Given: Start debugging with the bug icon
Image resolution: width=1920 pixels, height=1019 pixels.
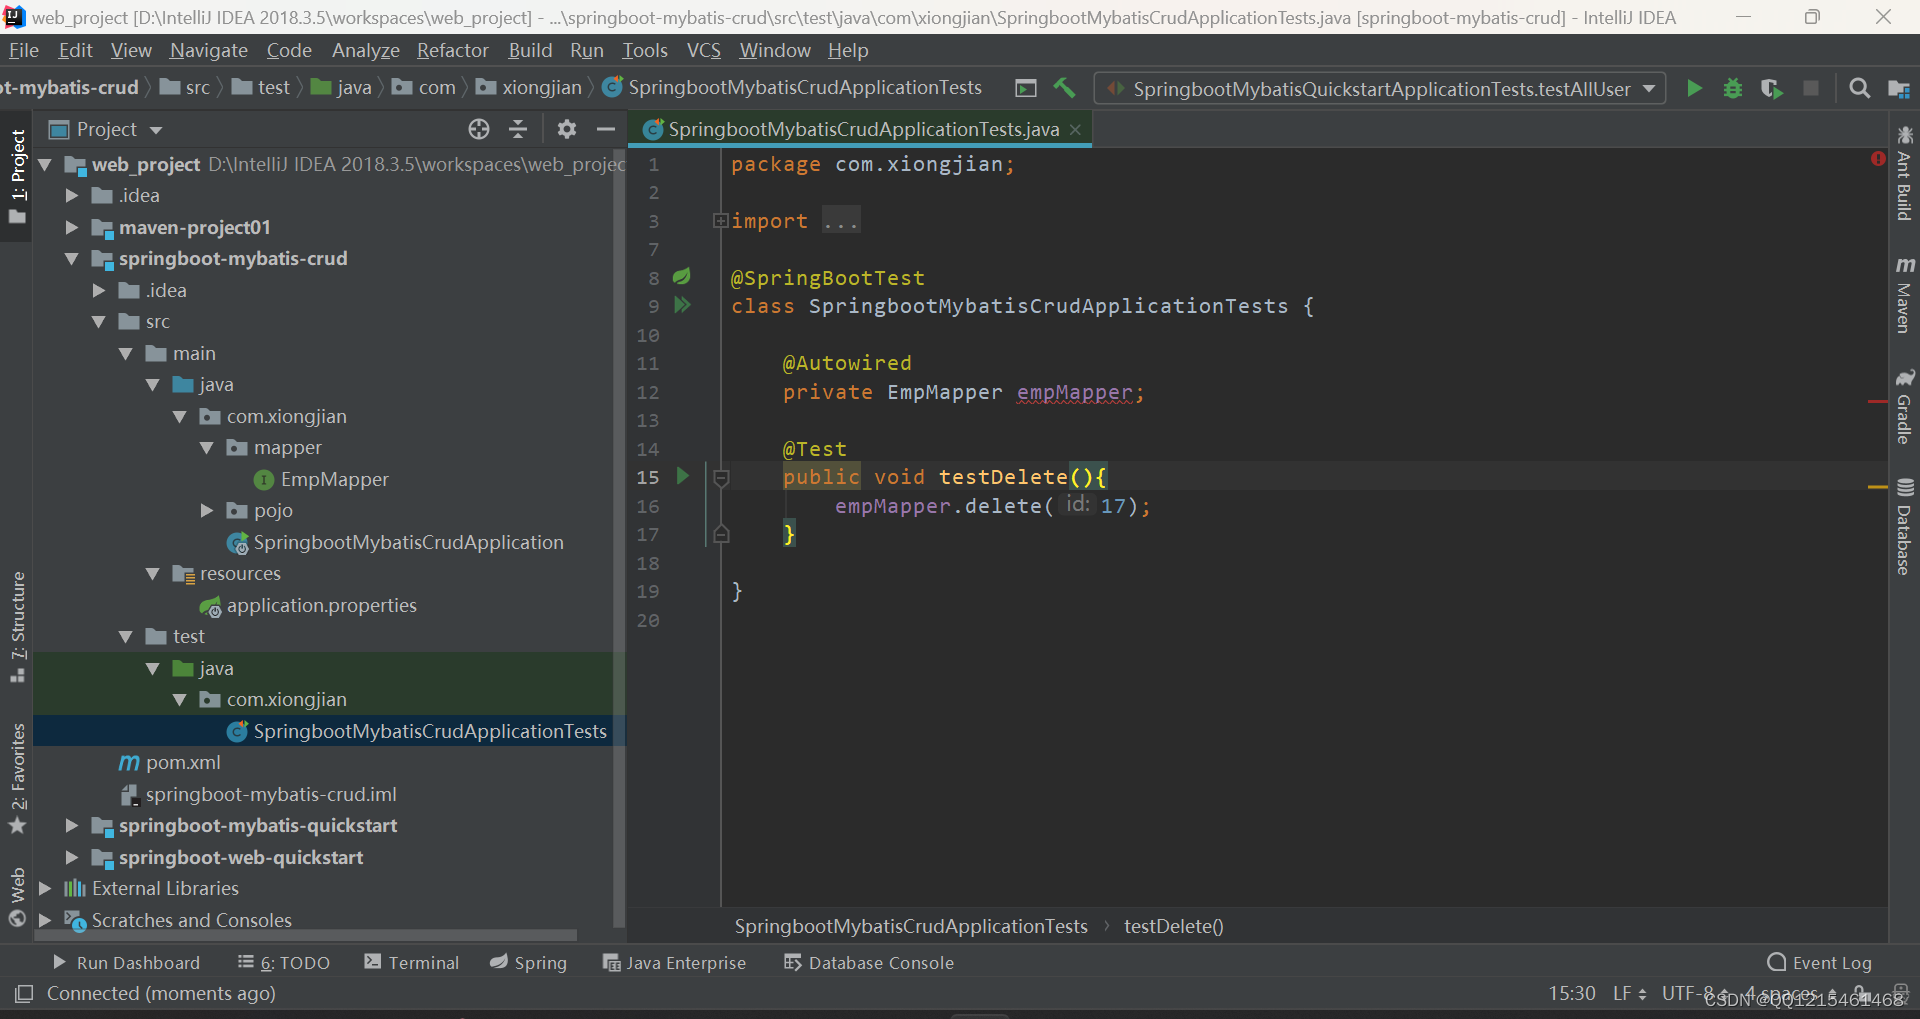Looking at the screenshot, I should [1733, 88].
